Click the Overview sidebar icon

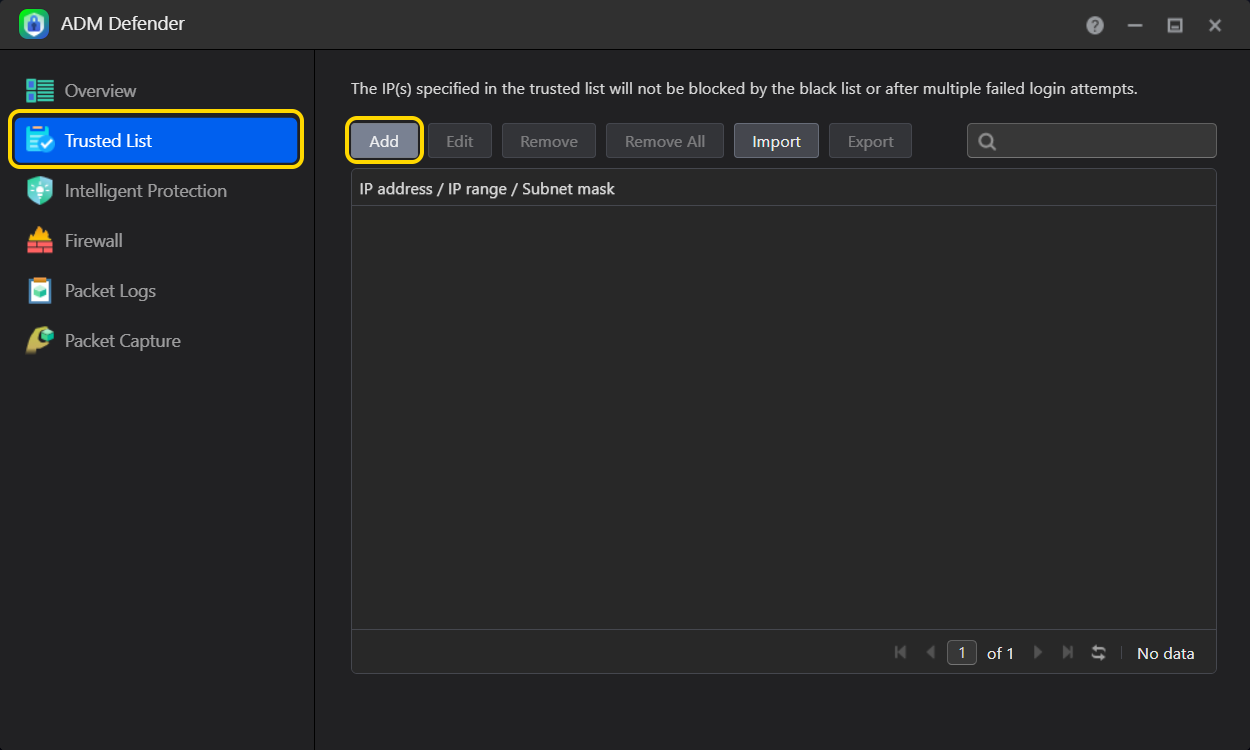click(40, 91)
